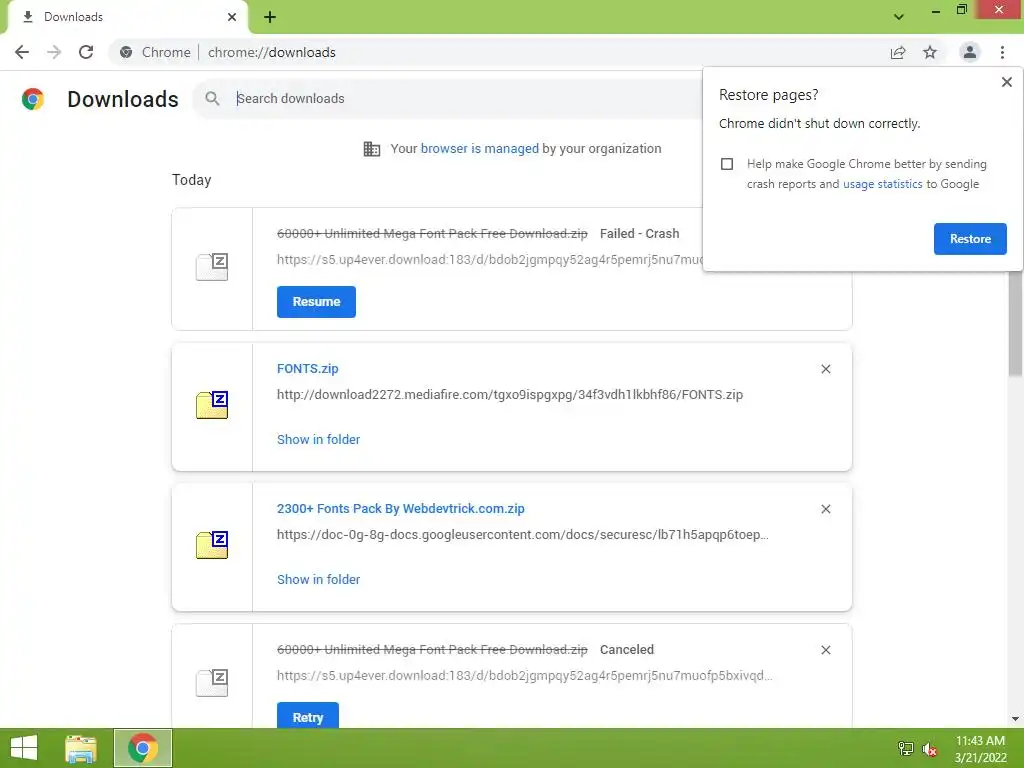The width and height of the screenshot is (1024, 768).
Task: Click the Restore button
Action: [x=970, y=239]
